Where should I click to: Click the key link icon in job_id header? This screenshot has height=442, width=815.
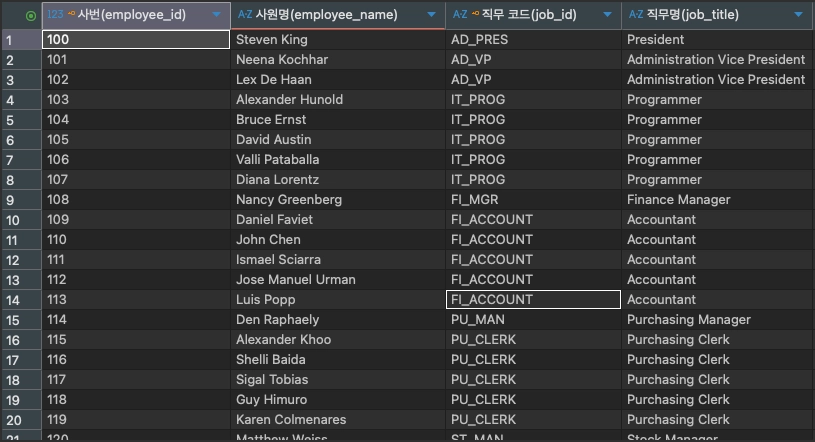click(x=475, y=14)
